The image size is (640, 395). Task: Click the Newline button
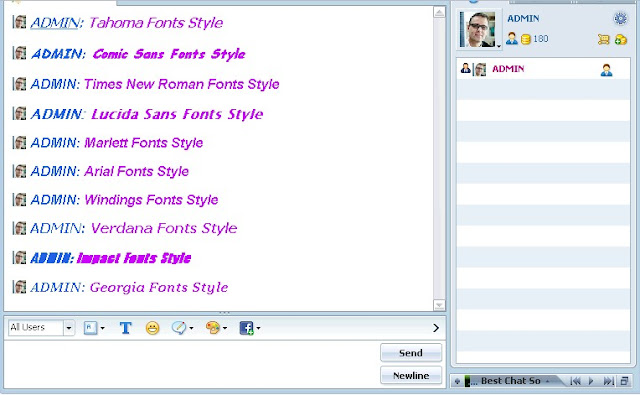(411, 375)
